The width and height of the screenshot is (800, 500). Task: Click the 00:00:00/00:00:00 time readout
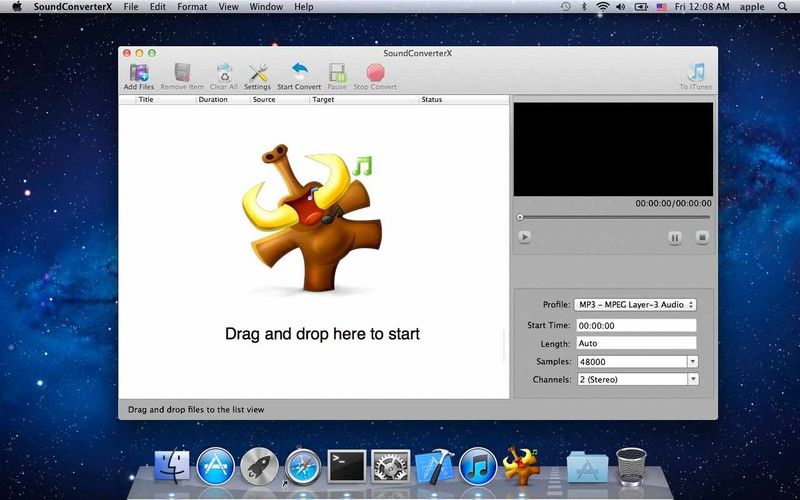(x=673, y=203)
